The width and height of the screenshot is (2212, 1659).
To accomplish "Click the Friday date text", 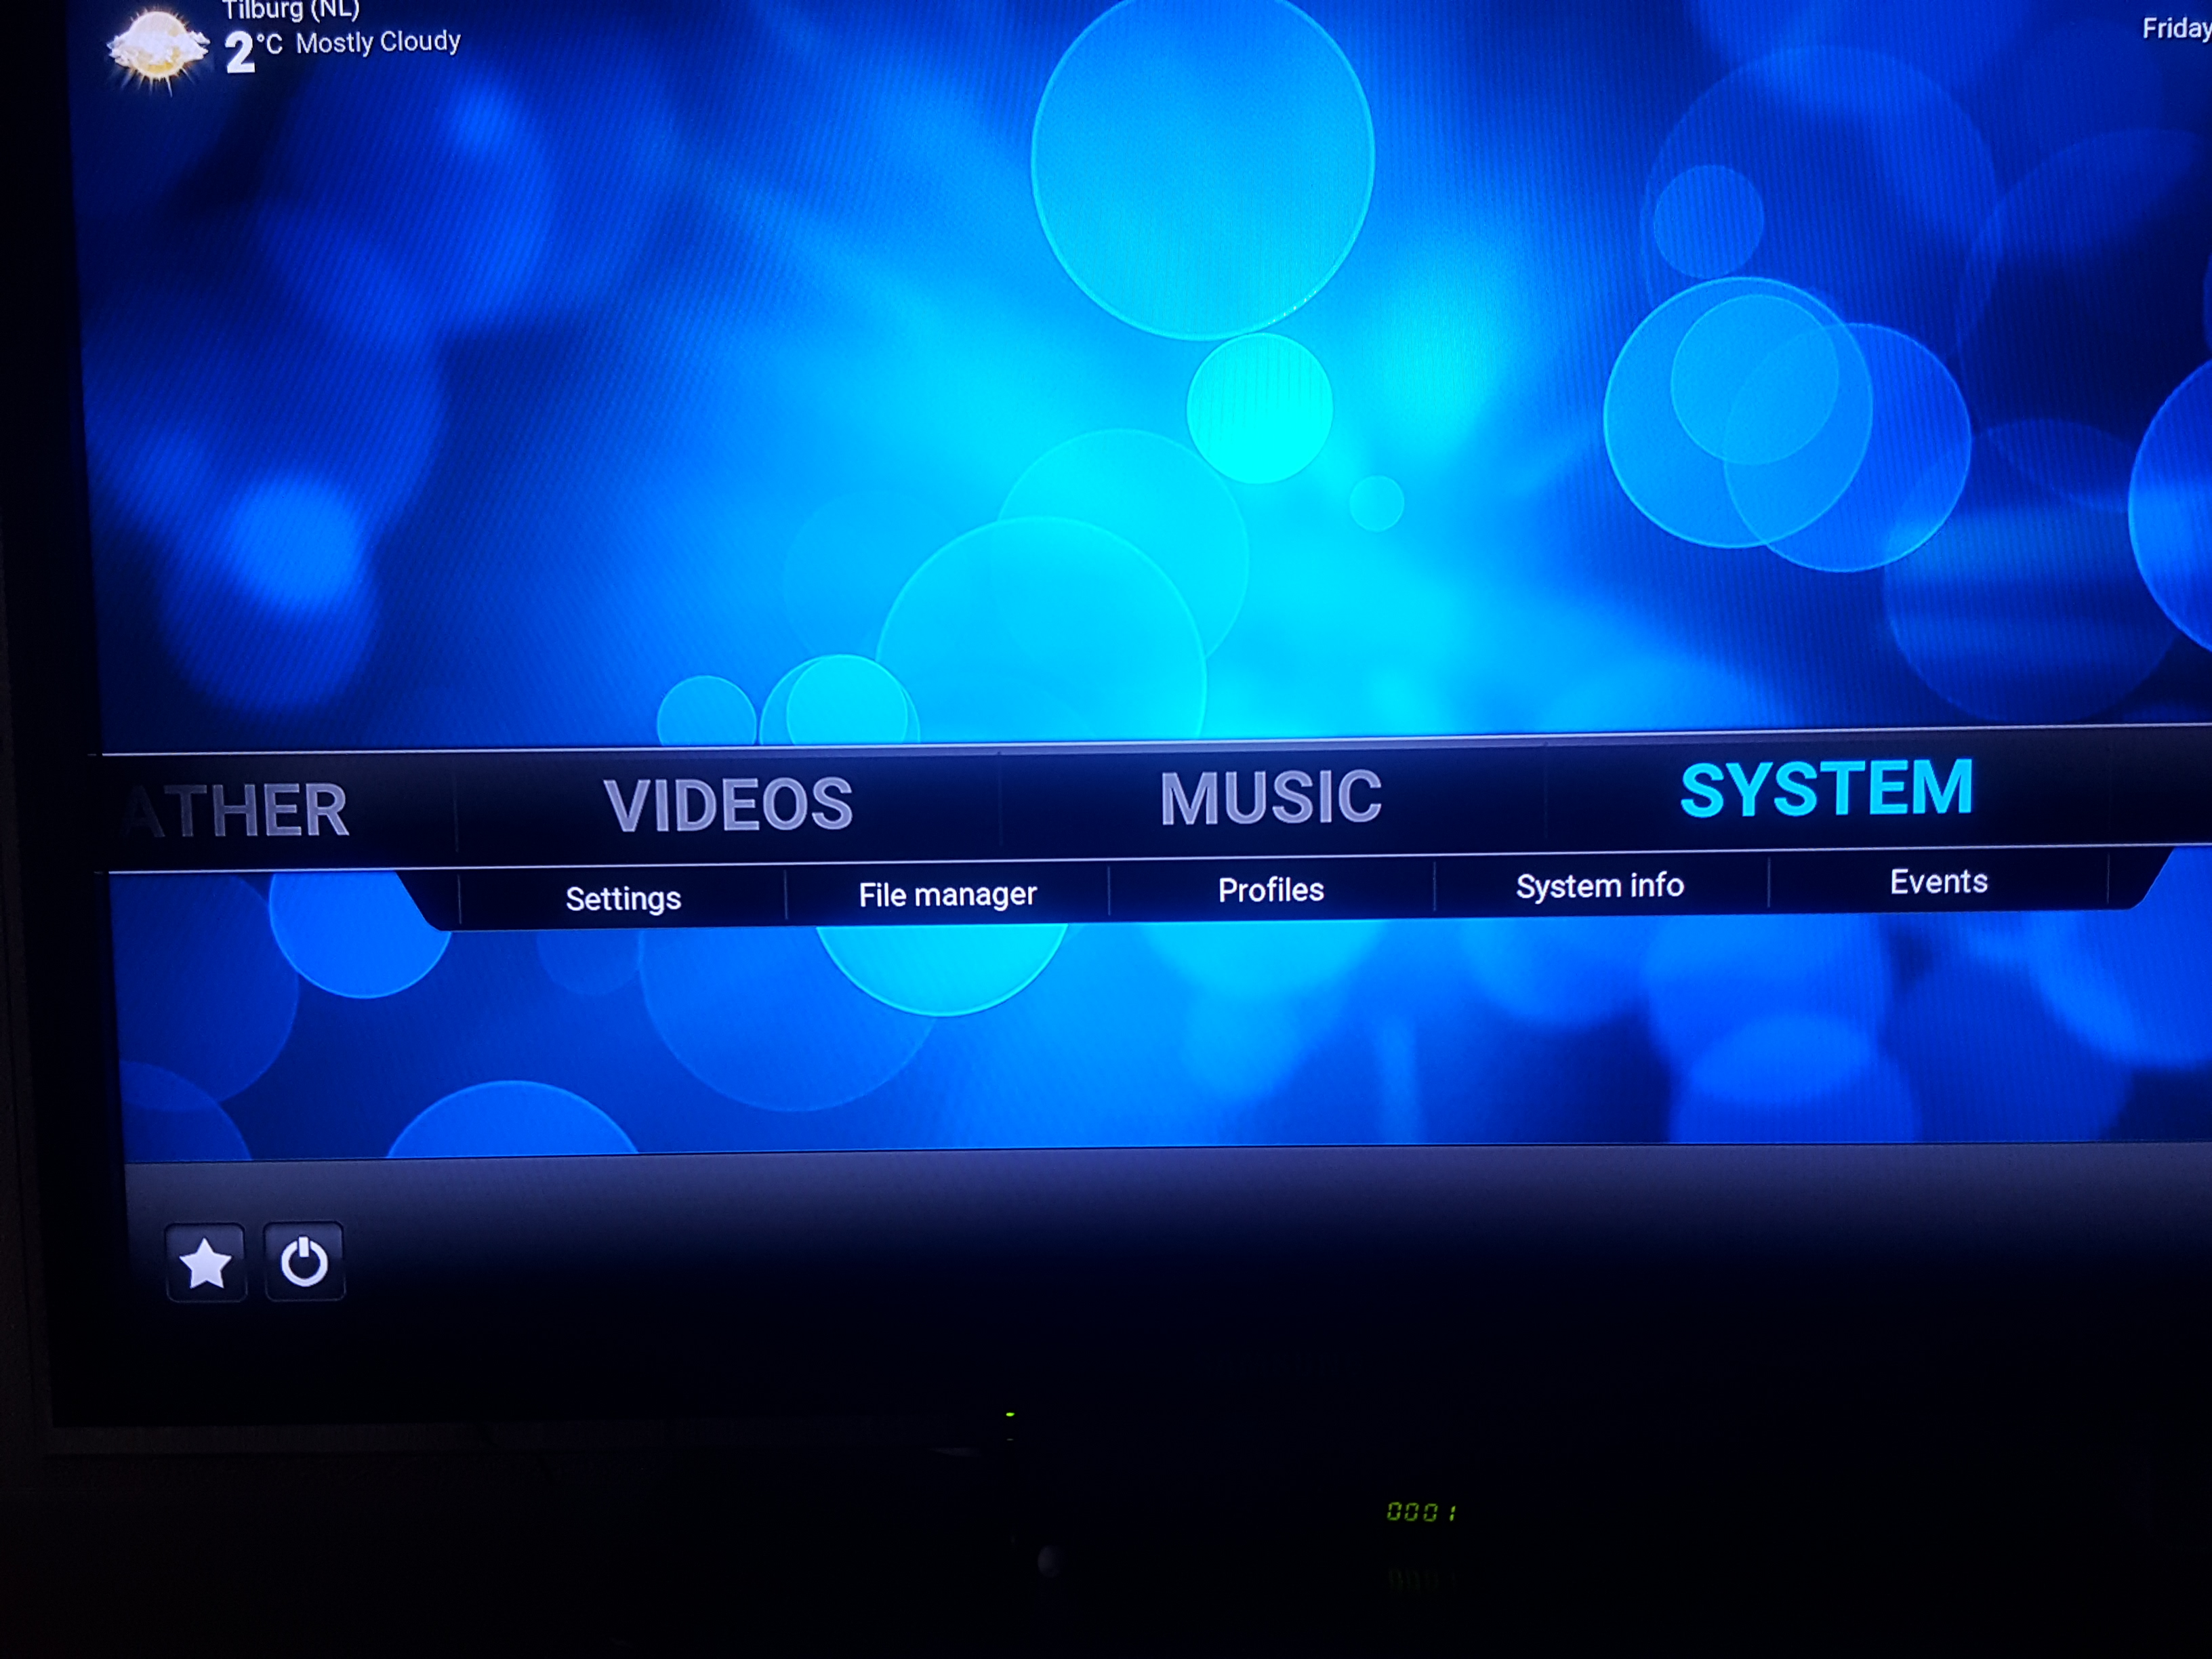I will [x=2176, y=29].
